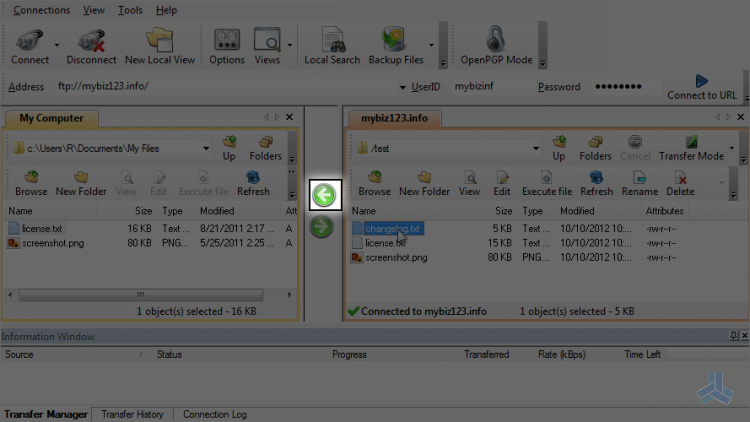
Task: Enable OpenPGP Mode padlock icon
Action: tap(496, 39)
